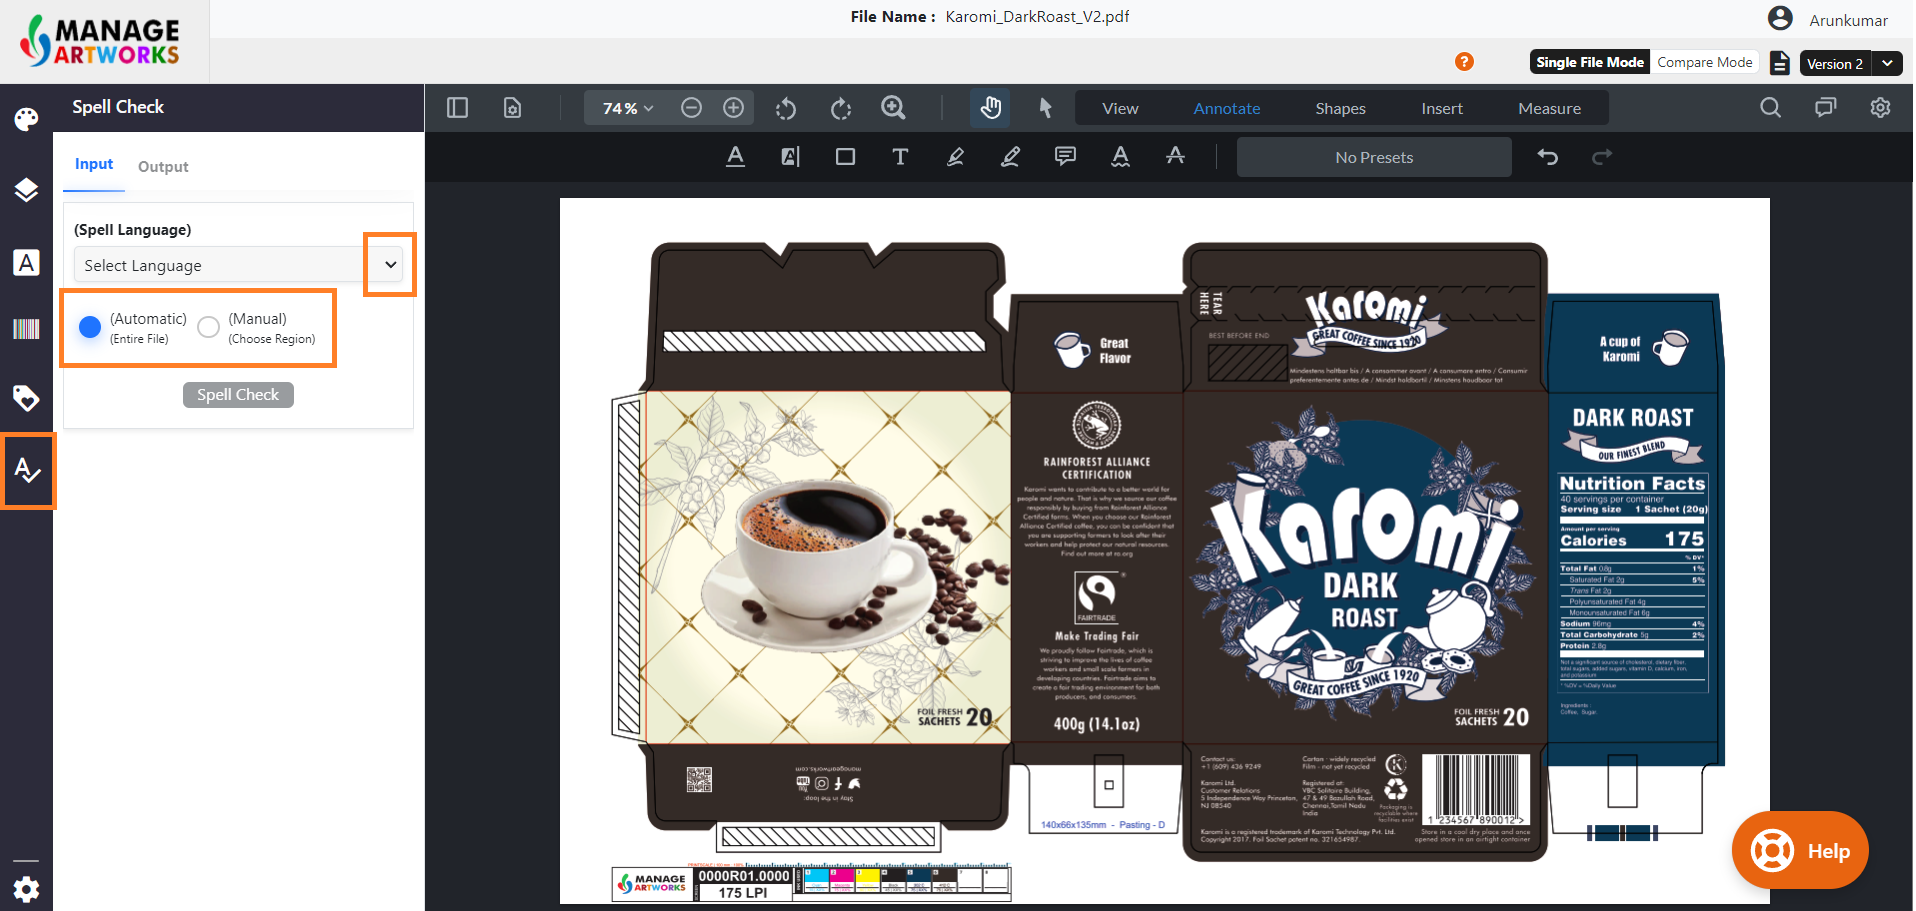Click the document icon beside Version
This screenshot has height=911, width=1916.
(1780, 63)
